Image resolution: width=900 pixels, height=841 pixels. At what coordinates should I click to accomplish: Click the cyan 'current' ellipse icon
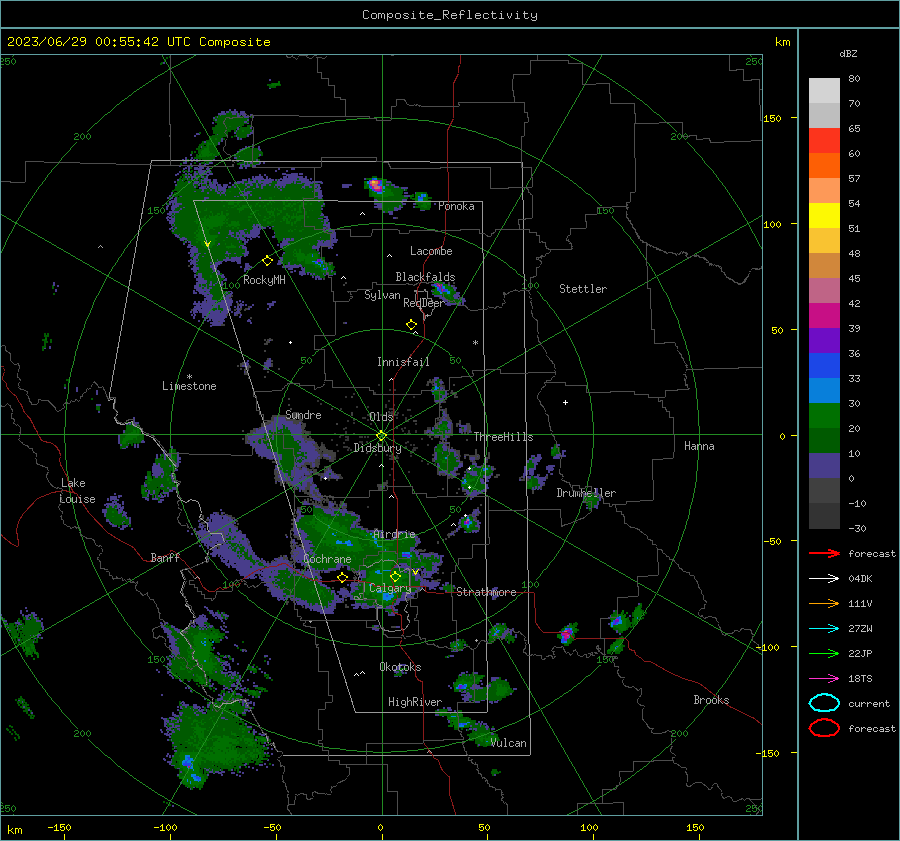click(824, 703)
